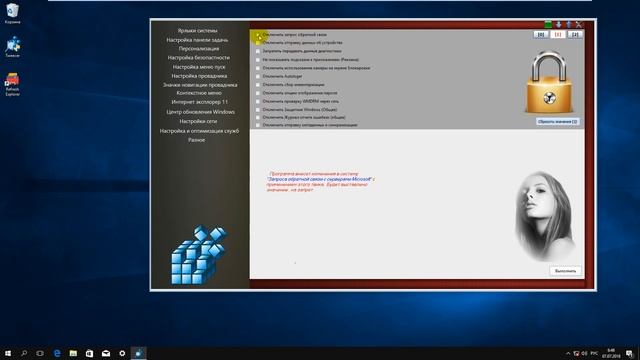Screen dimensions: 640x360
Task: Toggle 'Отключить проверку WMDRM через сеть' checkbox
Action: 258,101
